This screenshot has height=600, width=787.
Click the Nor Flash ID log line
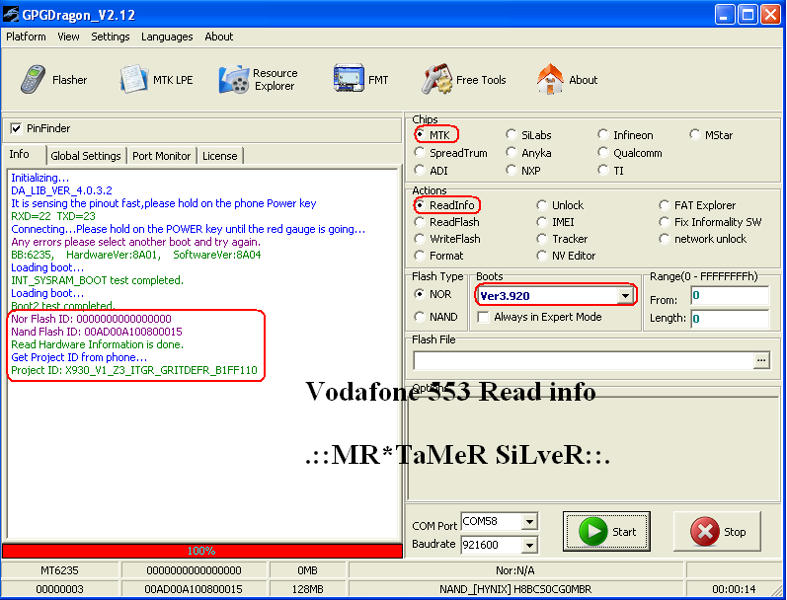(x=91, y=319)
